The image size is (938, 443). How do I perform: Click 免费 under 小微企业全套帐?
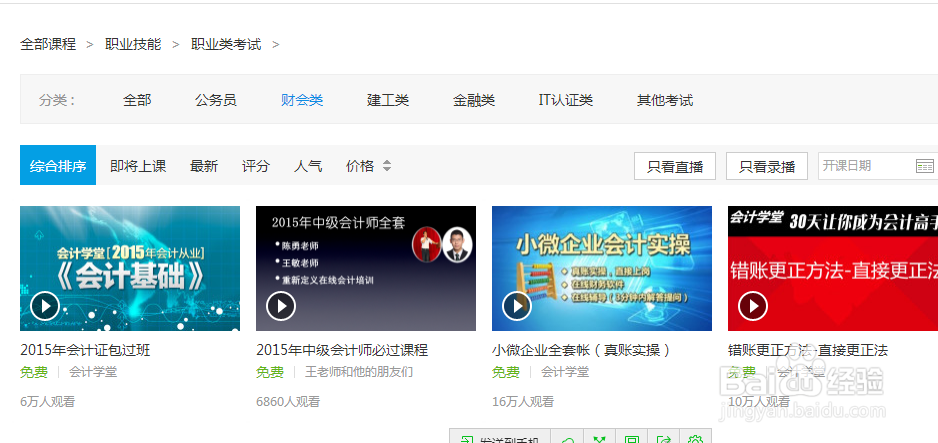pyautogui.click(x=505, y=372)
